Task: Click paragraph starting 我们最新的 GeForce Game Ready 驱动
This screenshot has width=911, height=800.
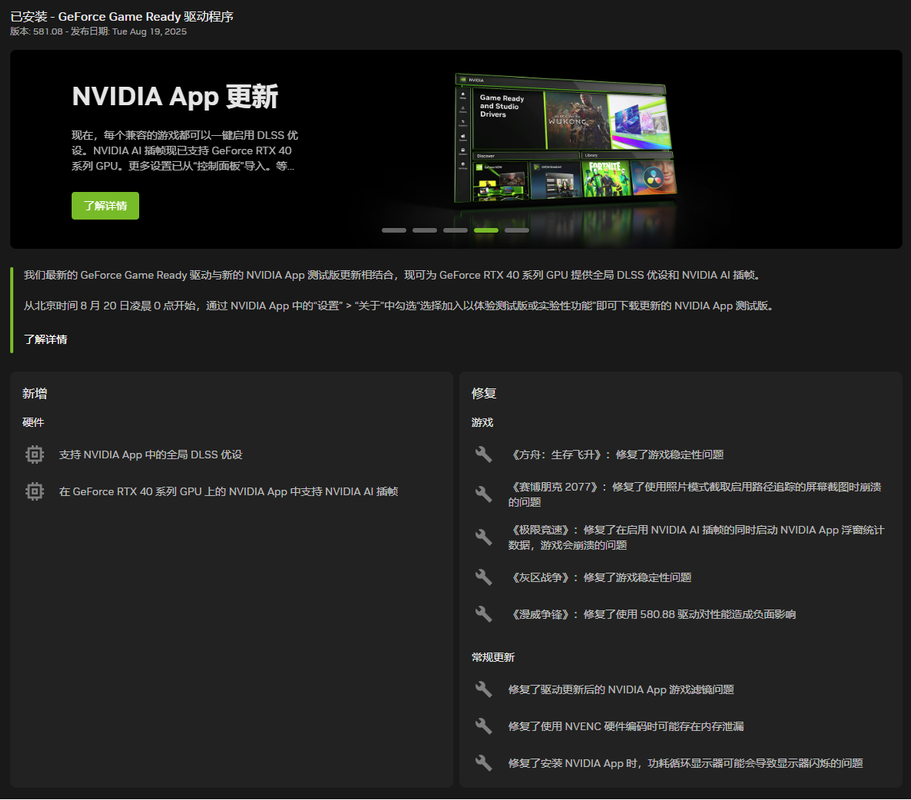Action: [392, 275]
